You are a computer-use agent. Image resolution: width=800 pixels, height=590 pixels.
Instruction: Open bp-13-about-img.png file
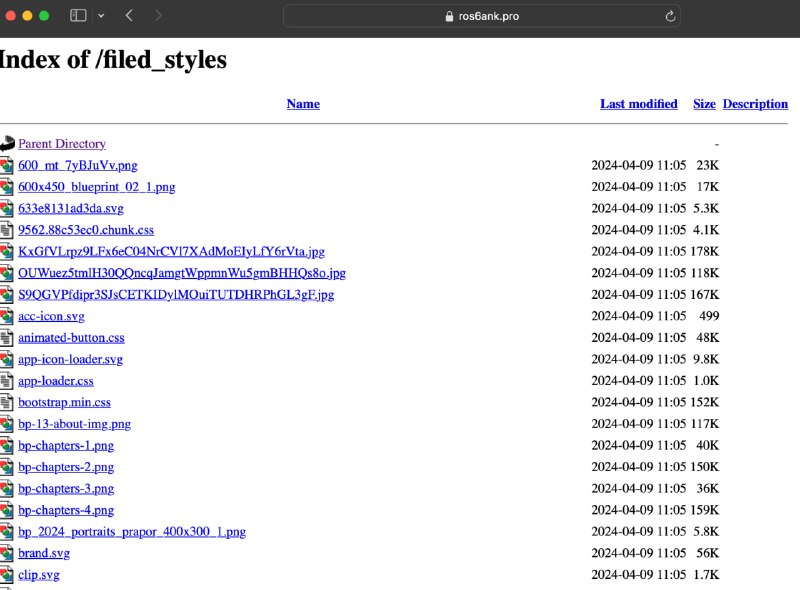pyautogui.click(x=74, y=424)
